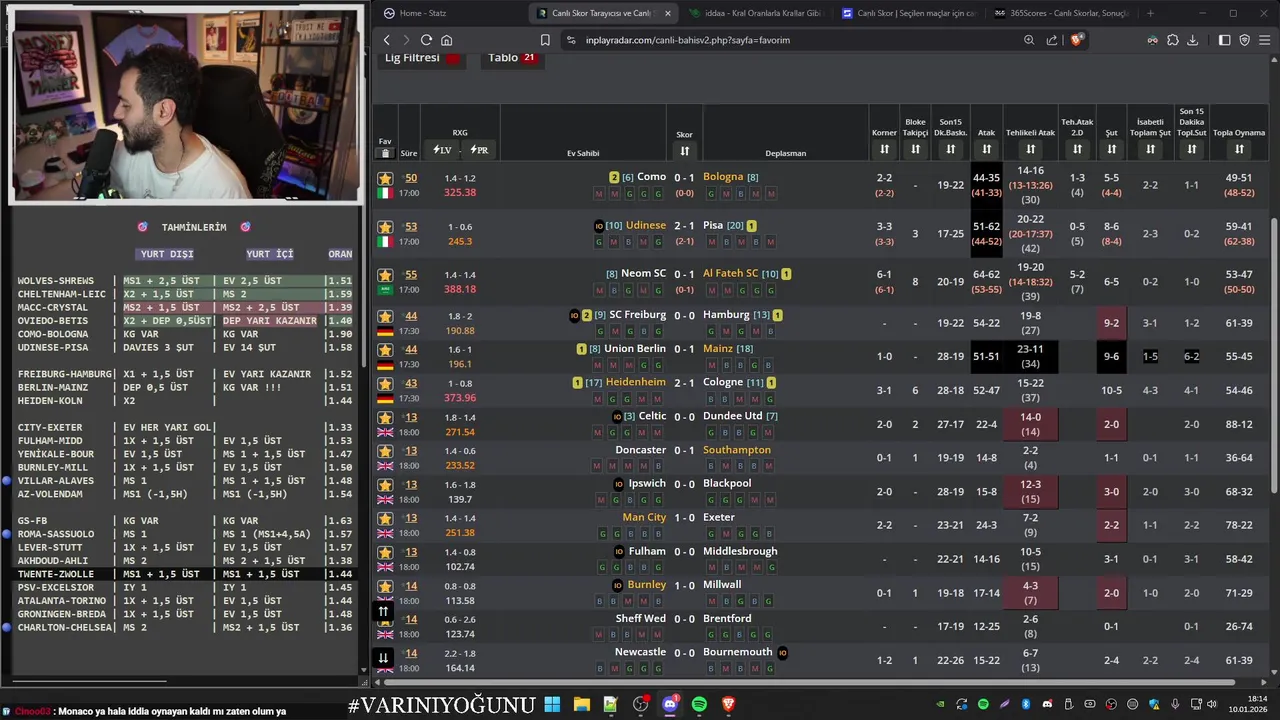1280x720 pixels.
Task: Toggle favorite star for Udinese–Pisa match
Action: [385, 227]
